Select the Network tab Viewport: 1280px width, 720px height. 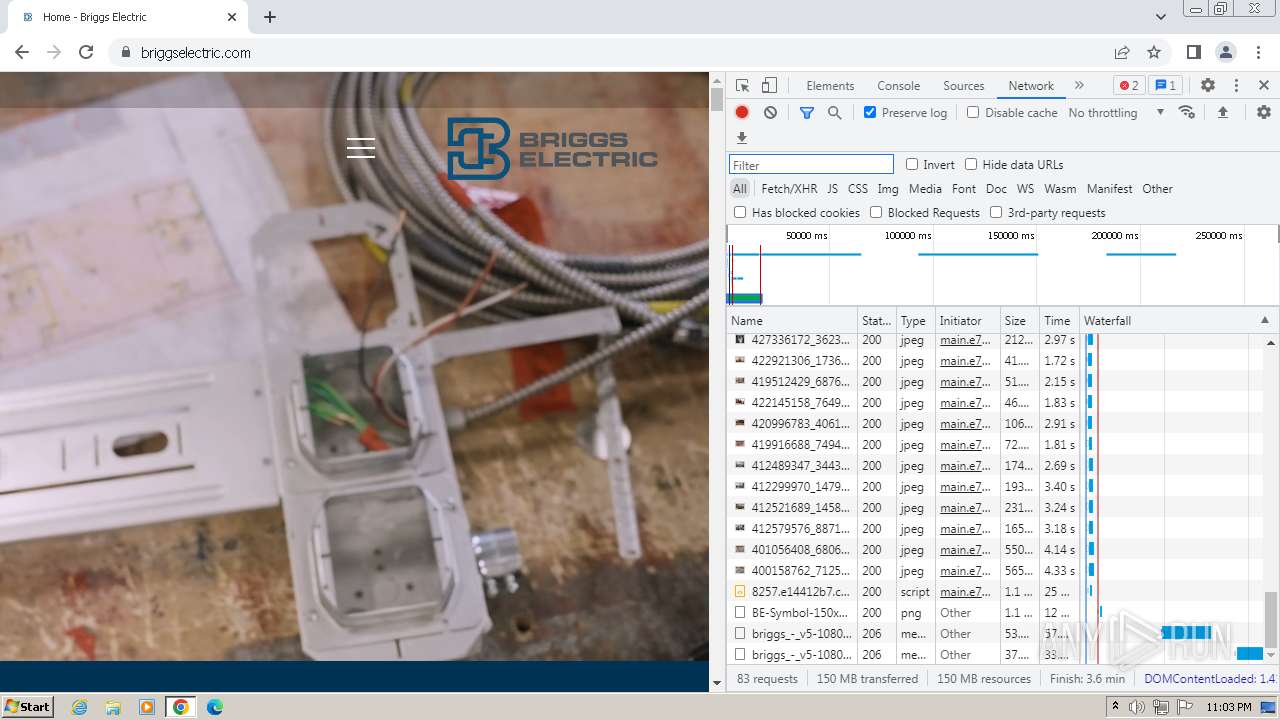click(1031, 86)
